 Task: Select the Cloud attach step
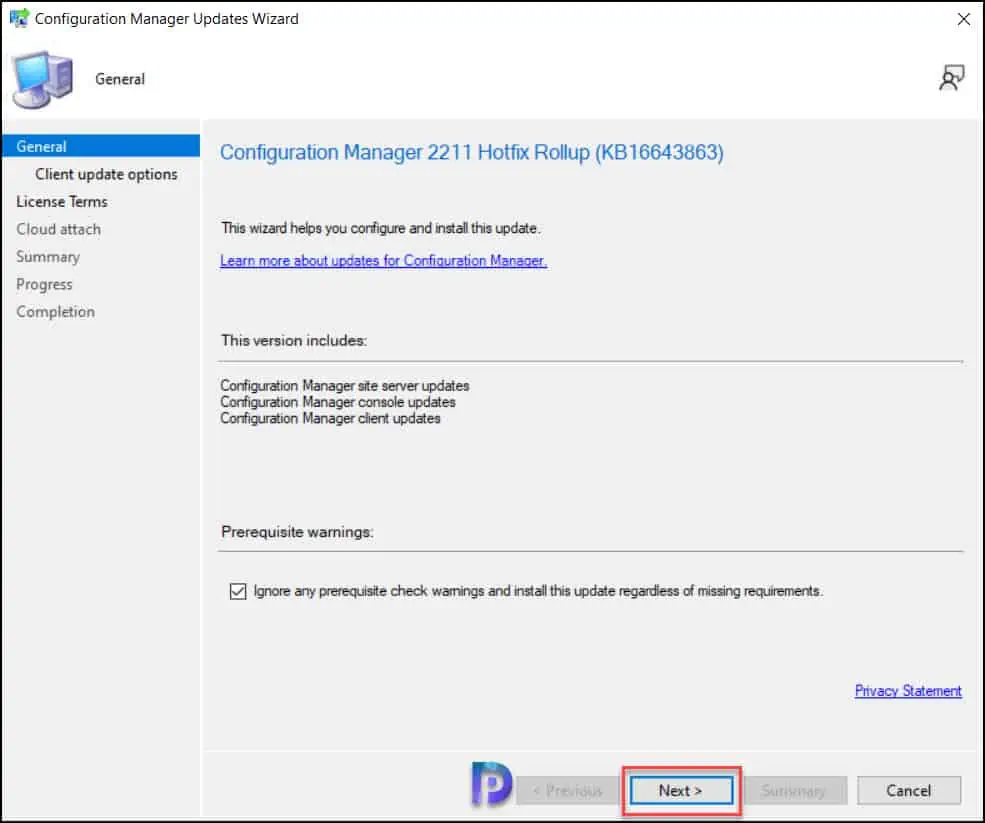pyautogui.click(x=58, y=229)
